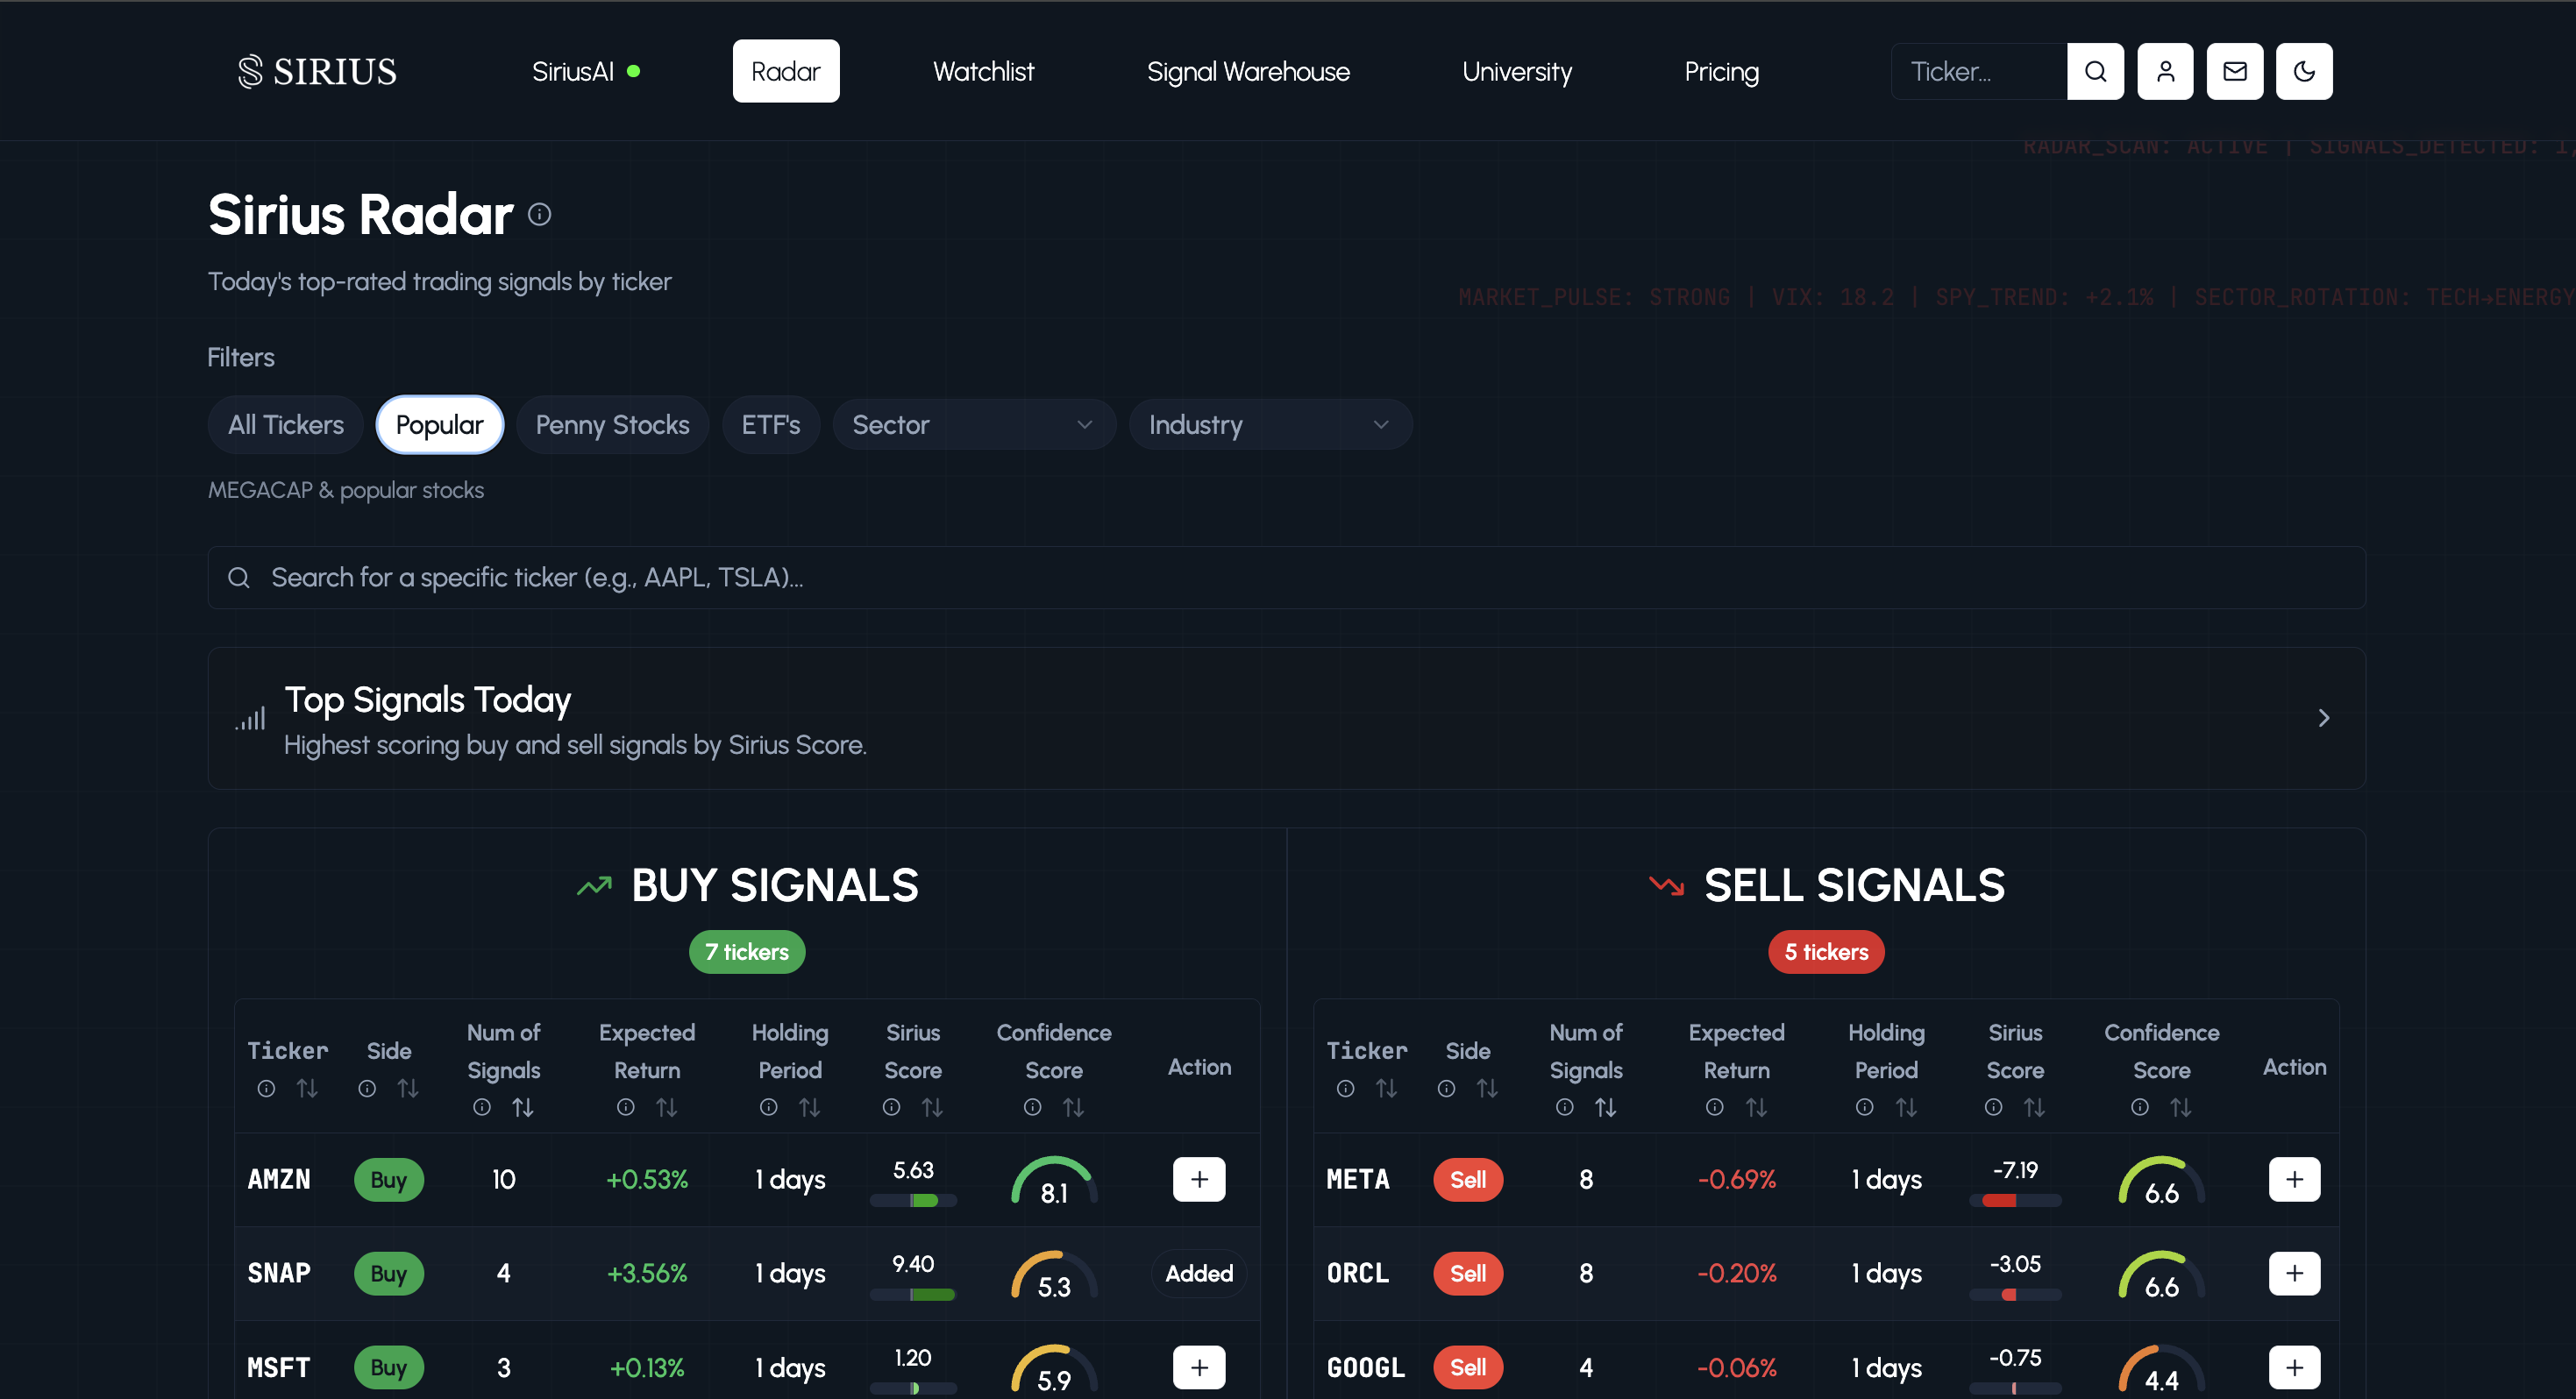Viewport: 2576px width, 1399px height.
Task: Add AMZN to watchlist with plus icon
Action: tap(1198, 1179)
